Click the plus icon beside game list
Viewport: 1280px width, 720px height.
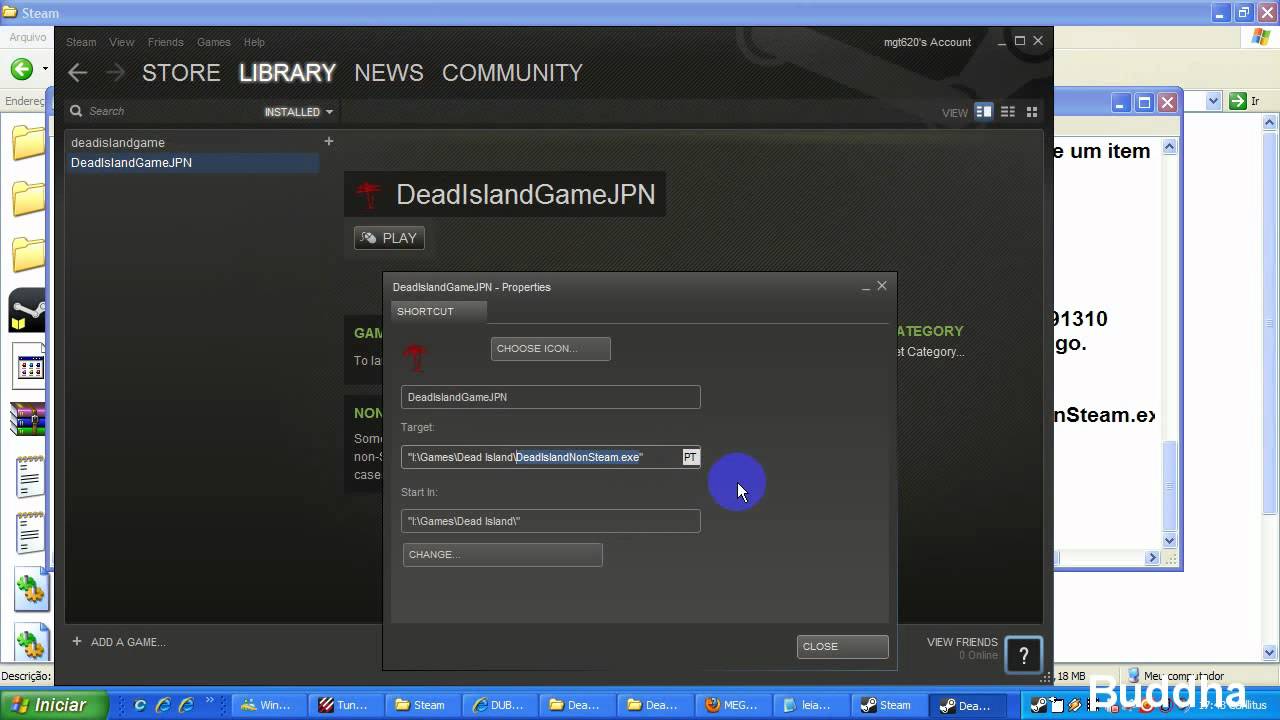point(328,141)
